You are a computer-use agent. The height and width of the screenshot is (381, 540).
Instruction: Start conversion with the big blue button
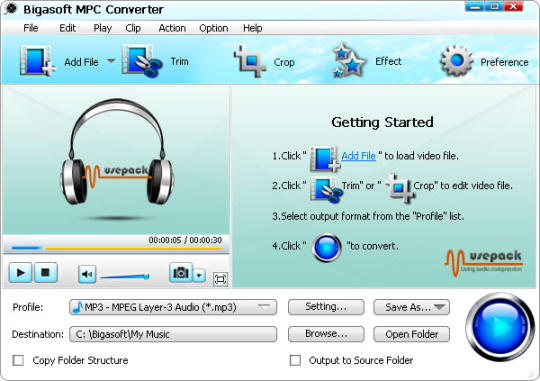point(500,327)
